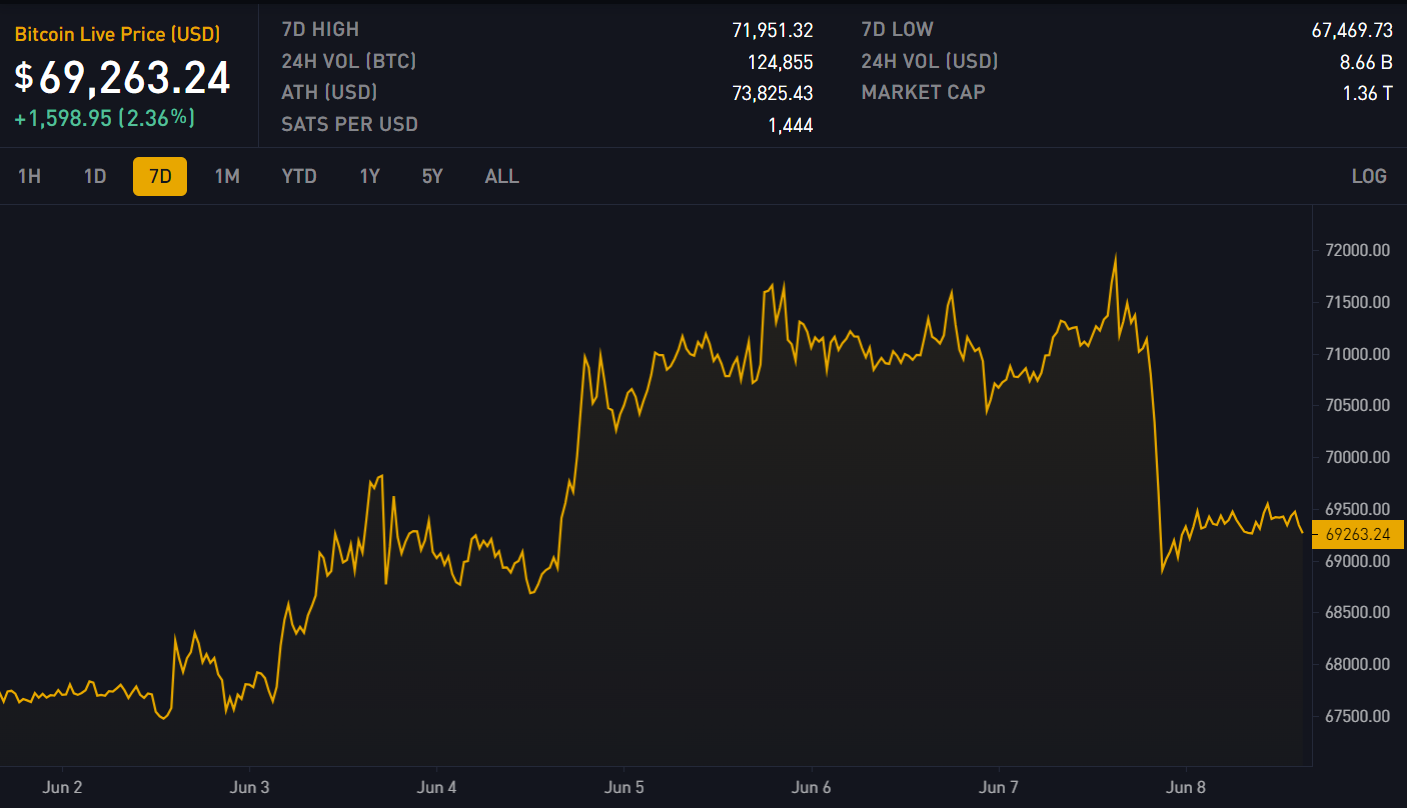Click the Jun 5 date on the x-axis
This screenshot has height=808, width=1407.
pyautogui.click(x=624, y=787)
